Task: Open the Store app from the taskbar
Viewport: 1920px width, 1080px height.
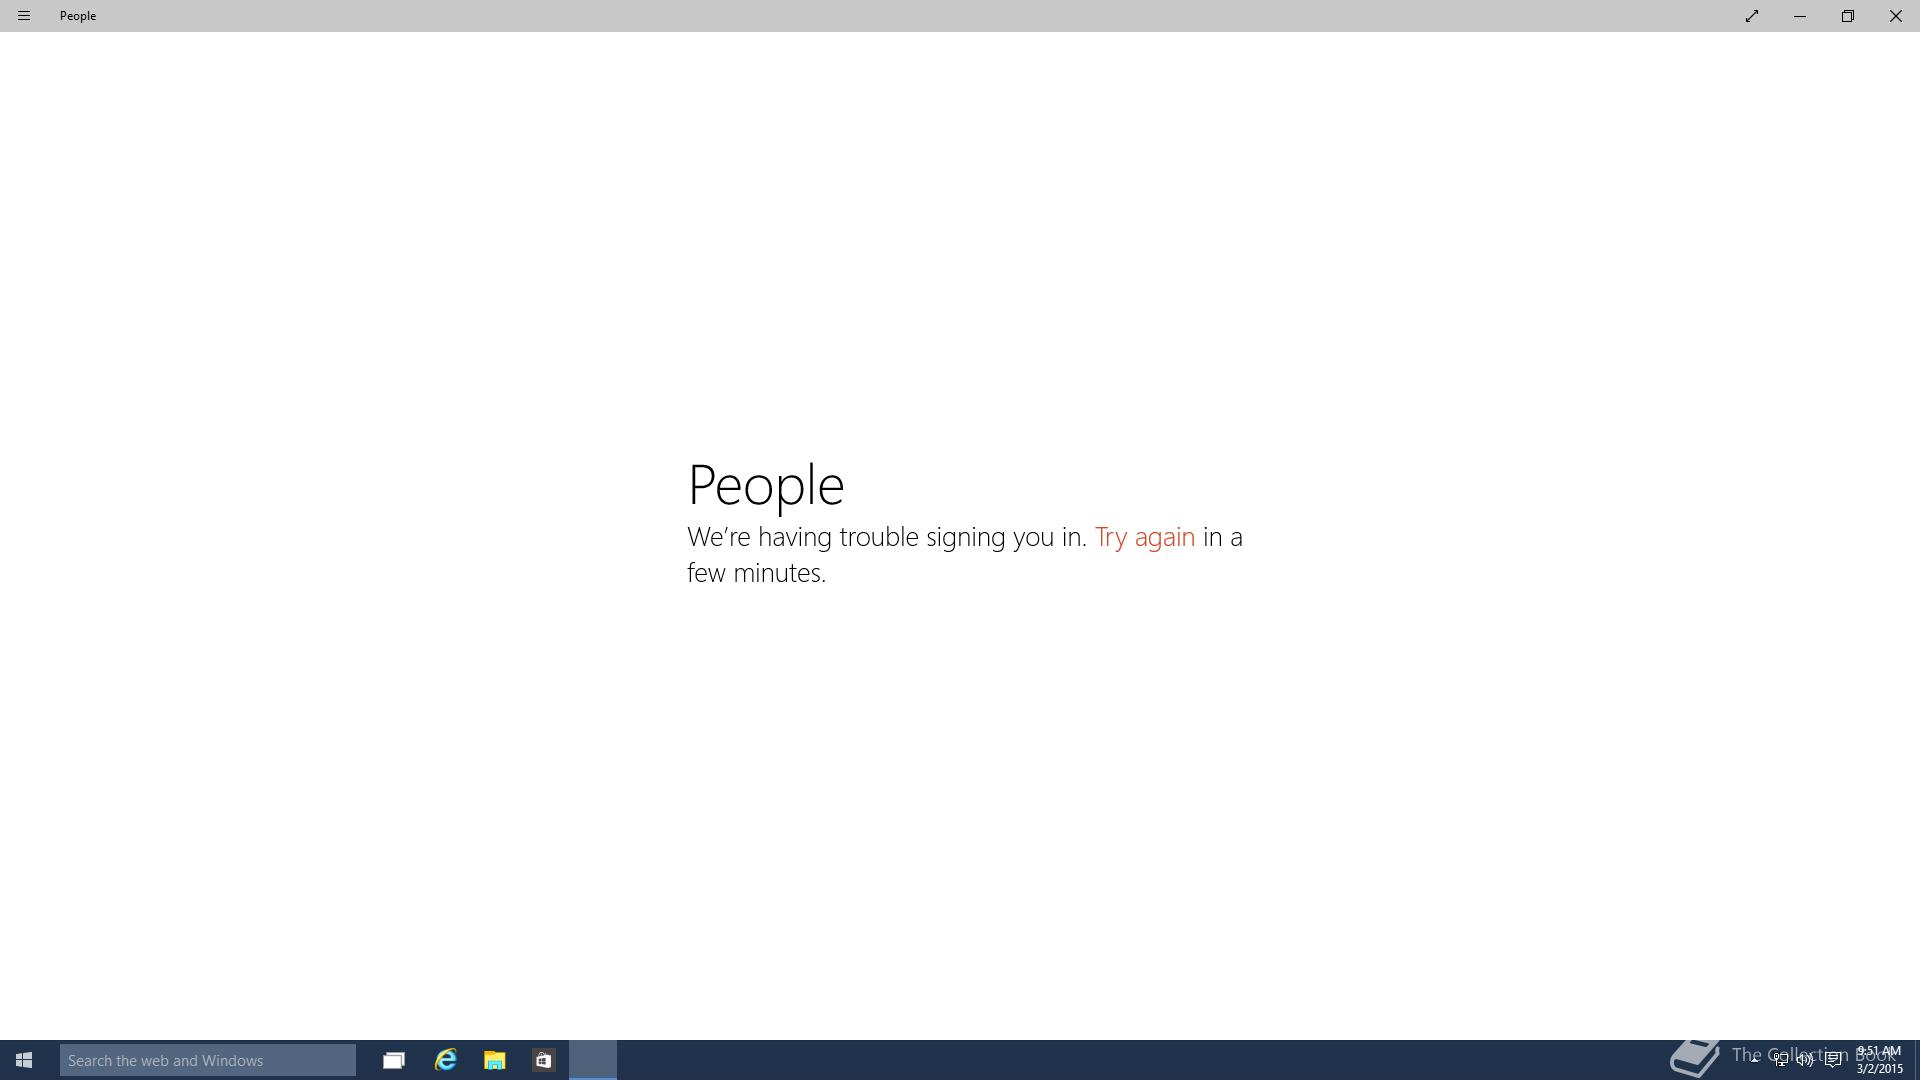Action: pos(544,1060)
